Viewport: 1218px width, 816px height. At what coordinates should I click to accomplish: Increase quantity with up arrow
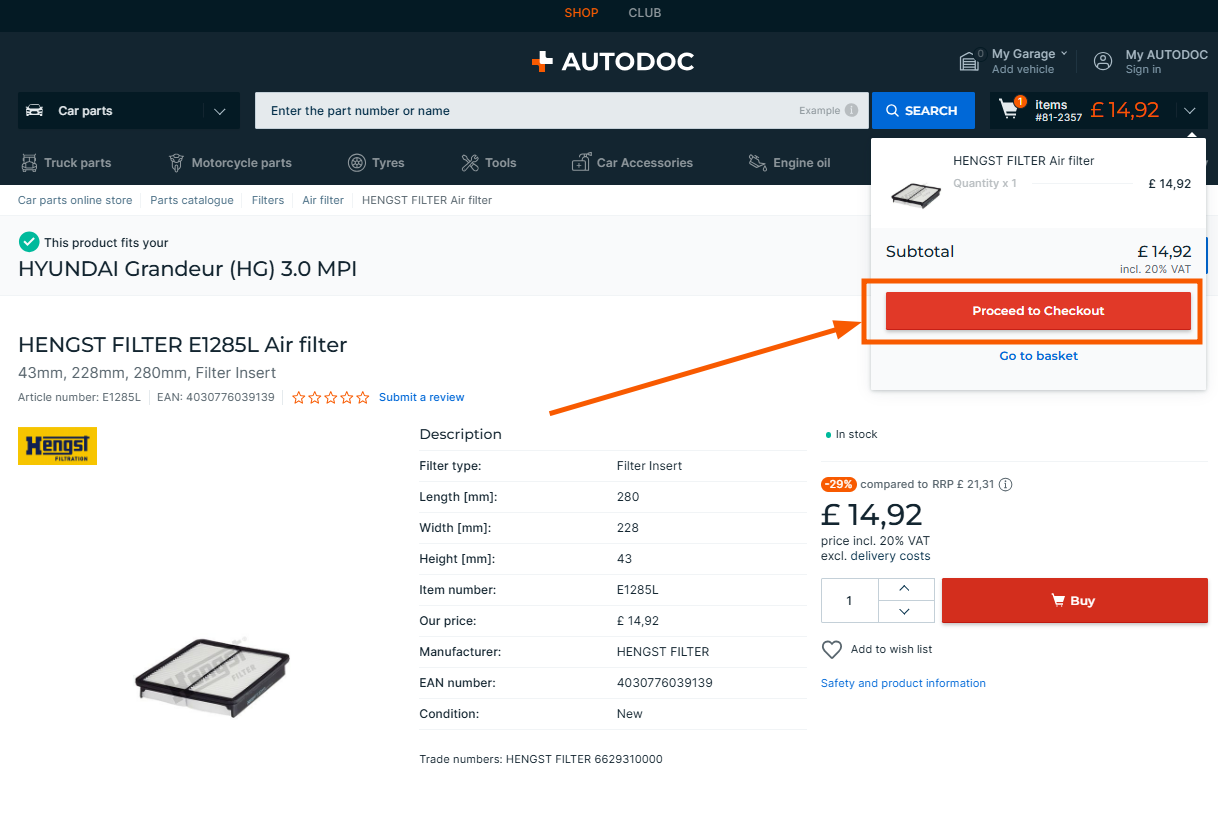904,589
